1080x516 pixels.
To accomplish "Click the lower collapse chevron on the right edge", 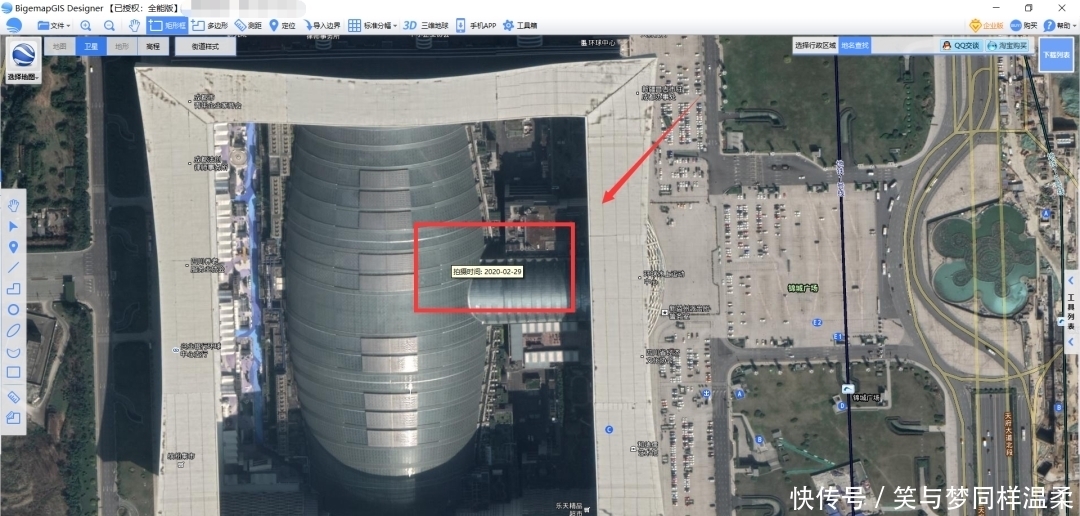I will click(x=1071, y=342).
